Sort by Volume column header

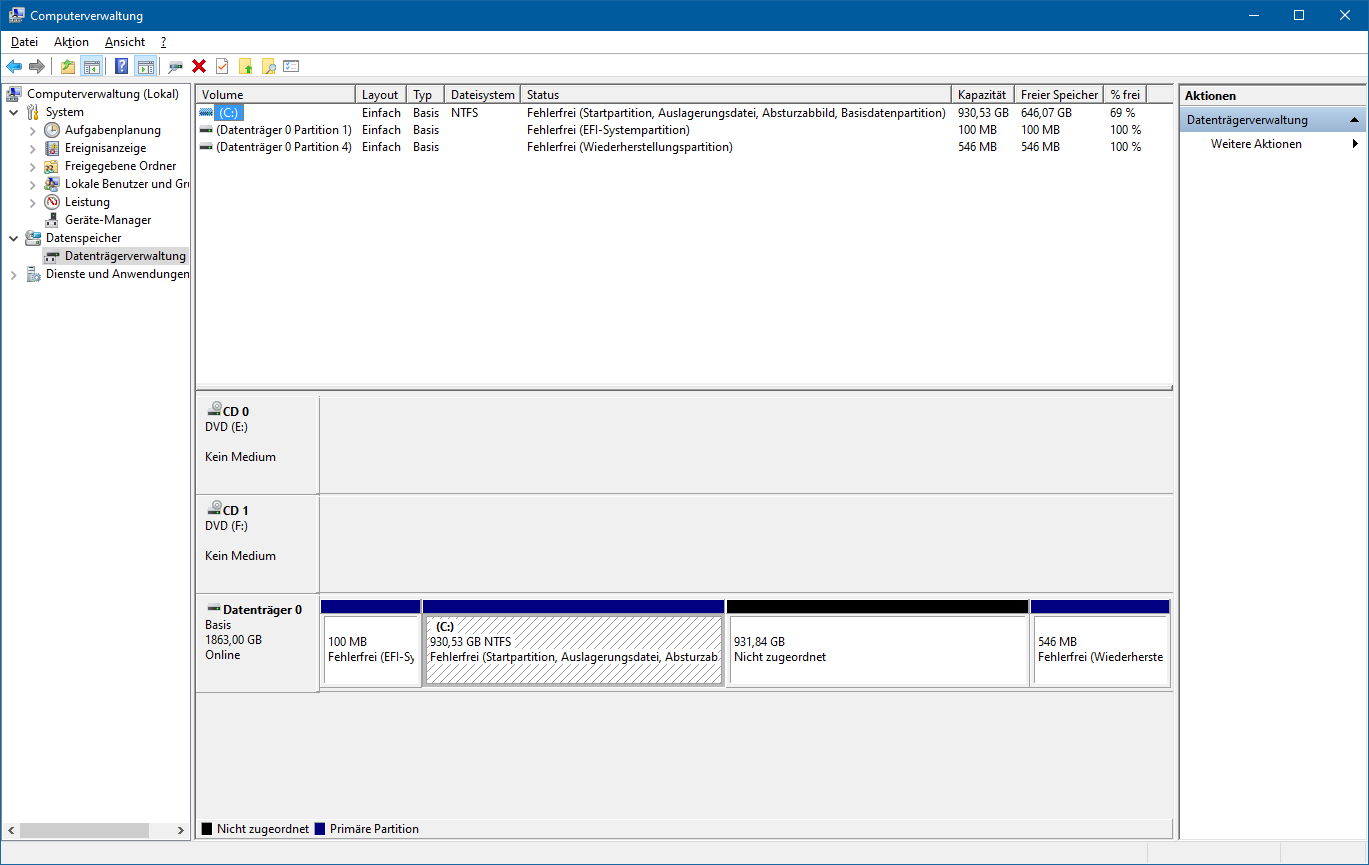coord(275,94)
